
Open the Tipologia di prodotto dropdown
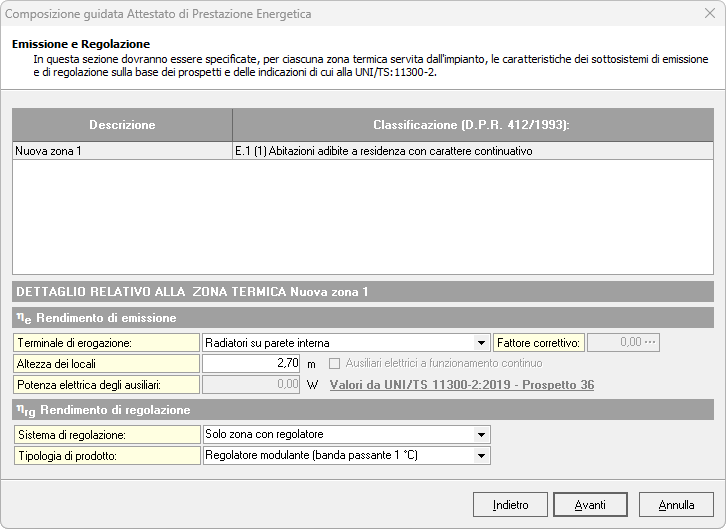coord(482,455)
